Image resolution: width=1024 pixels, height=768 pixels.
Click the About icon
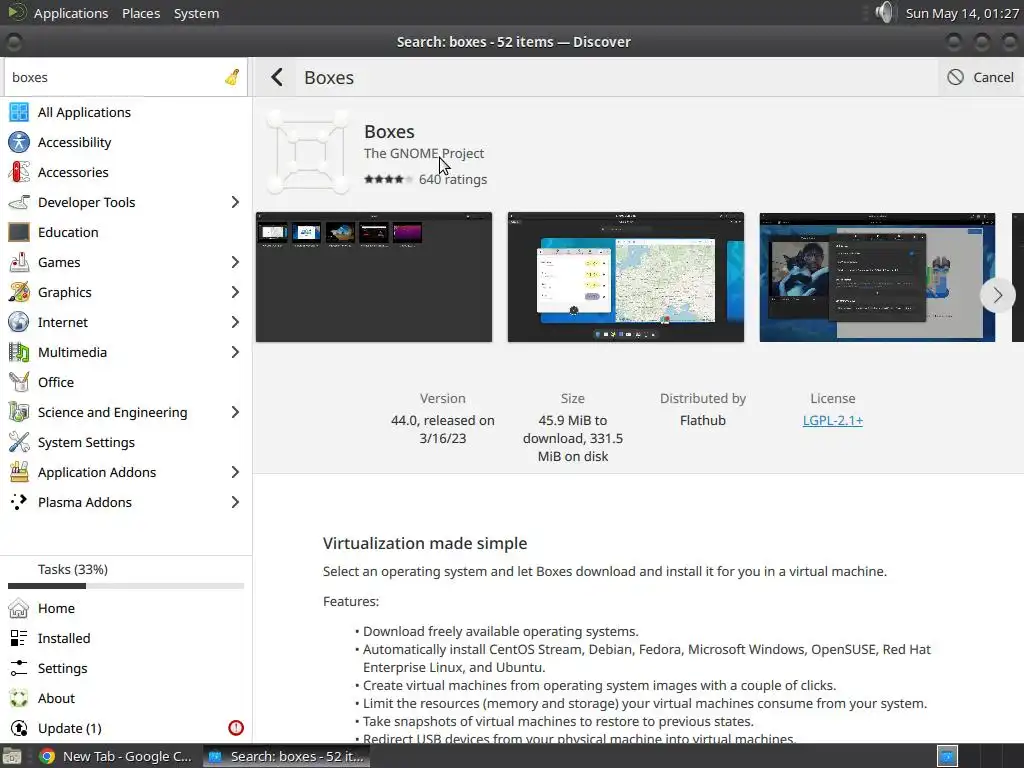point(19,699)
